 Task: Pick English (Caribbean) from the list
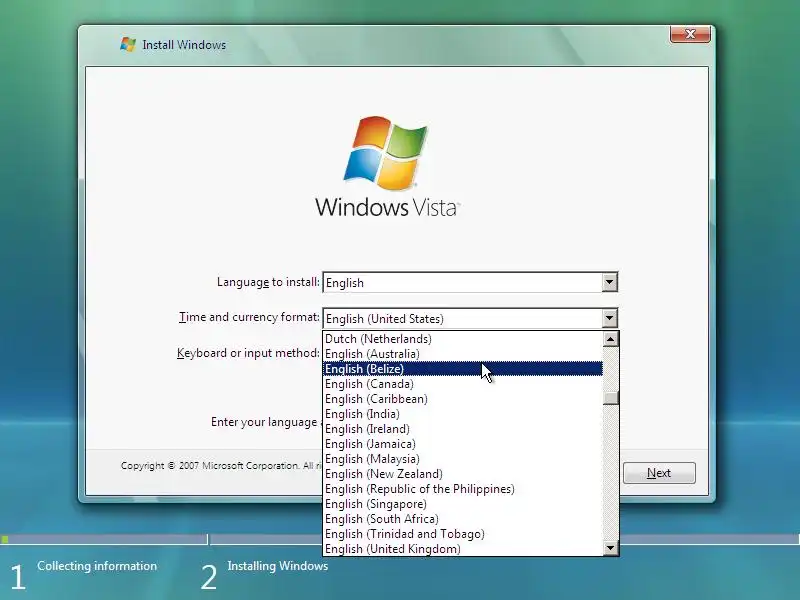click(x=463, y=399)
